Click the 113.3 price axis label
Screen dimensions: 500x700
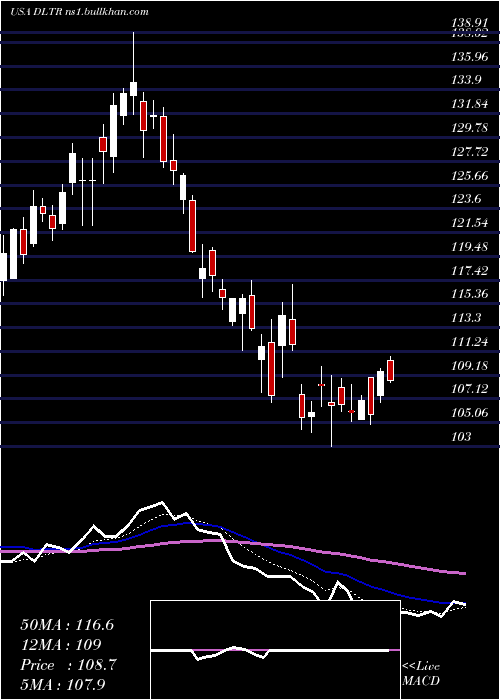click(469, 317)
